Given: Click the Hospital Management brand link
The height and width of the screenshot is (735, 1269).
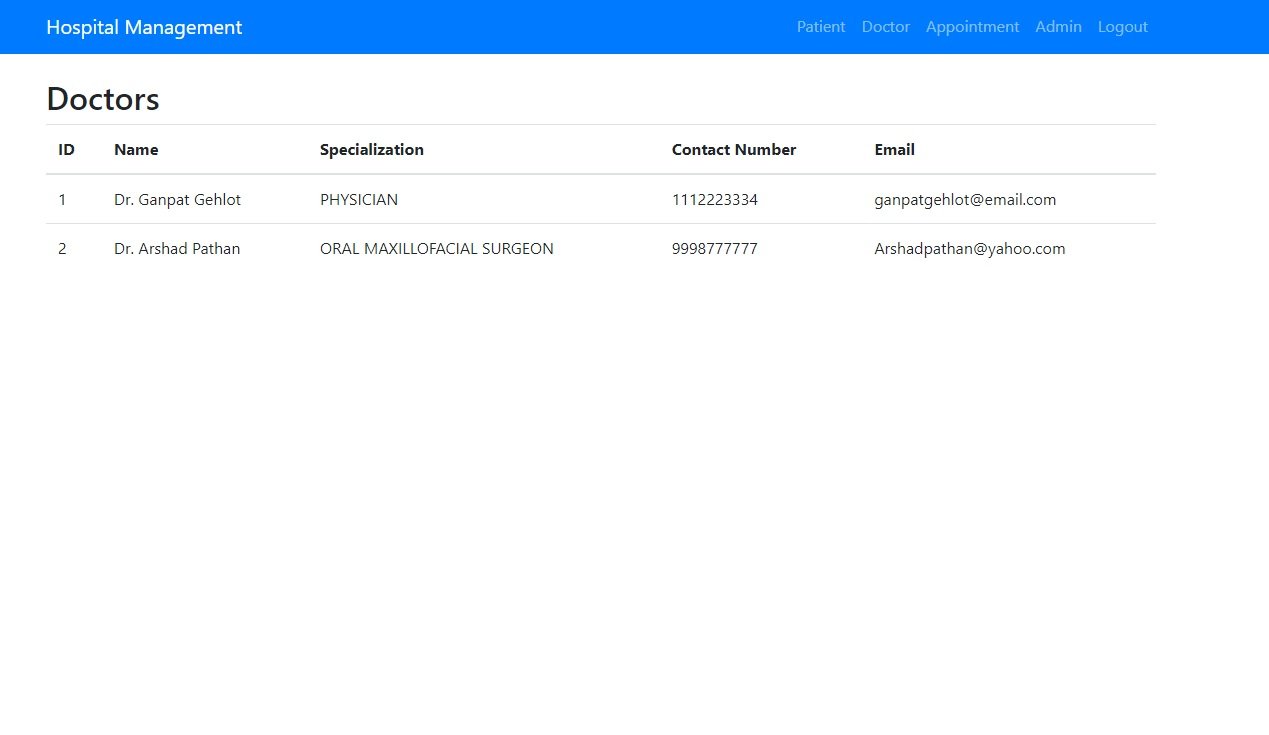Looking at the screenshot, I should (144, 27).
